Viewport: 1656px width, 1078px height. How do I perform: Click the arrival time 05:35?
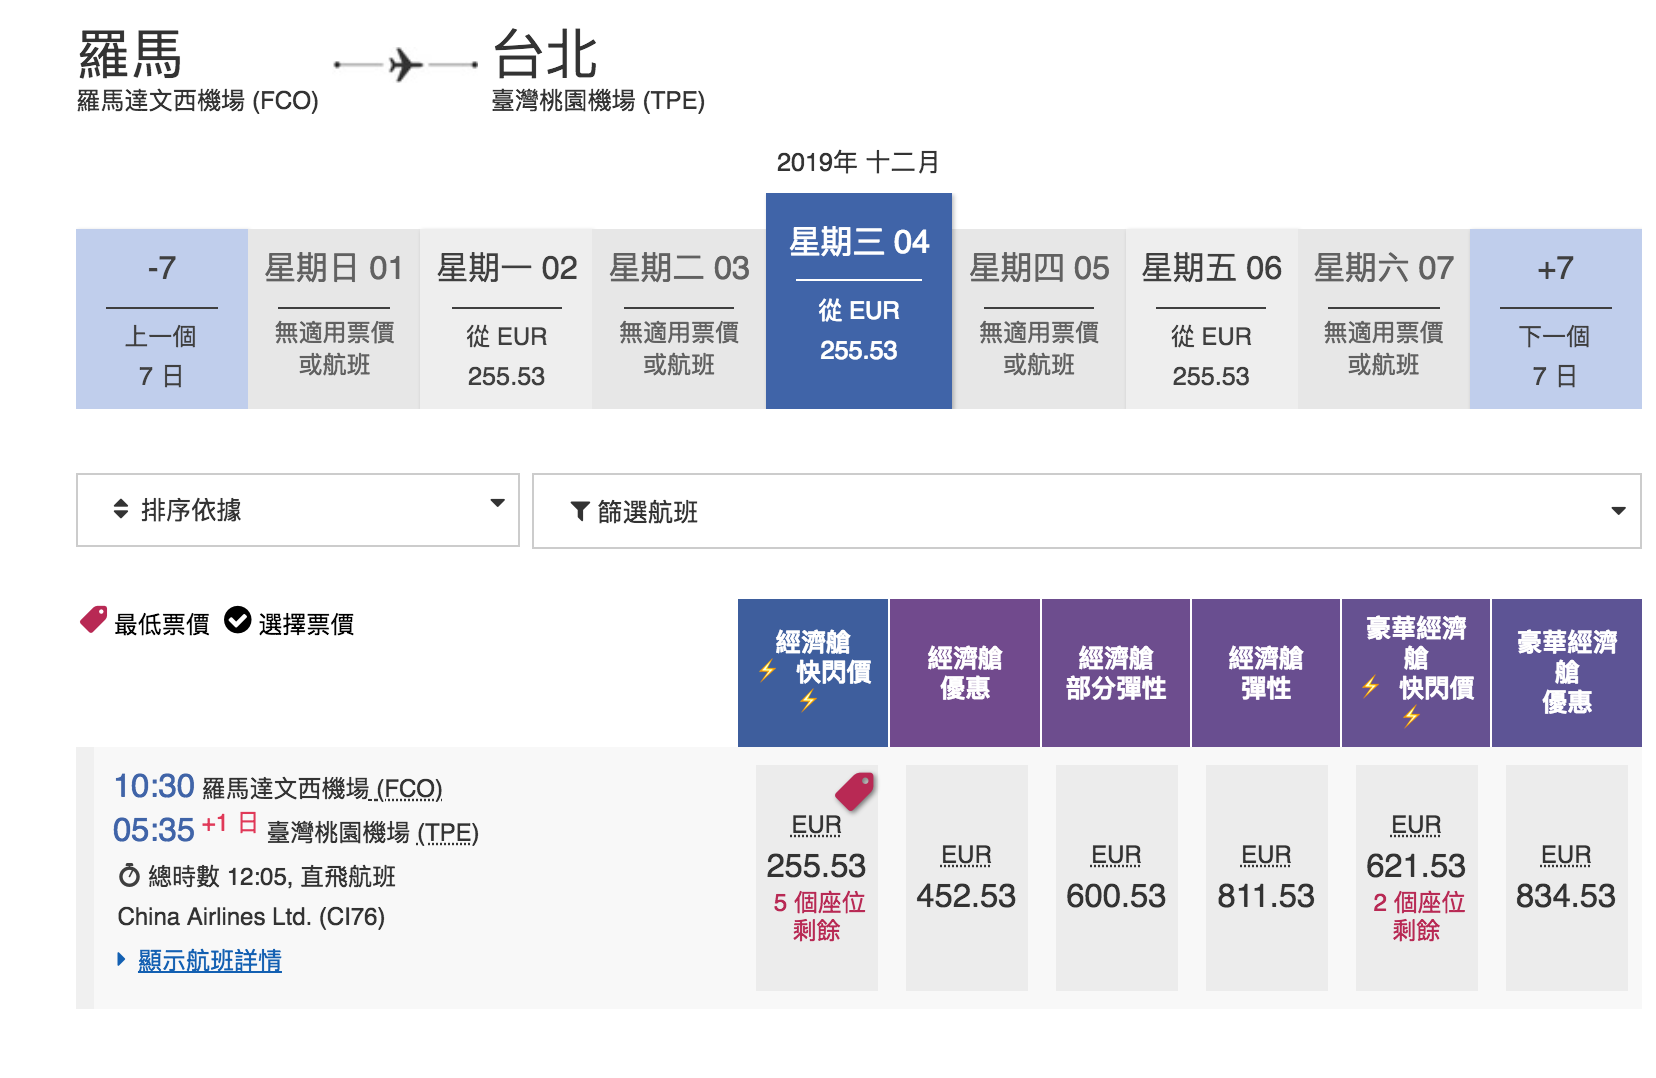154,830
